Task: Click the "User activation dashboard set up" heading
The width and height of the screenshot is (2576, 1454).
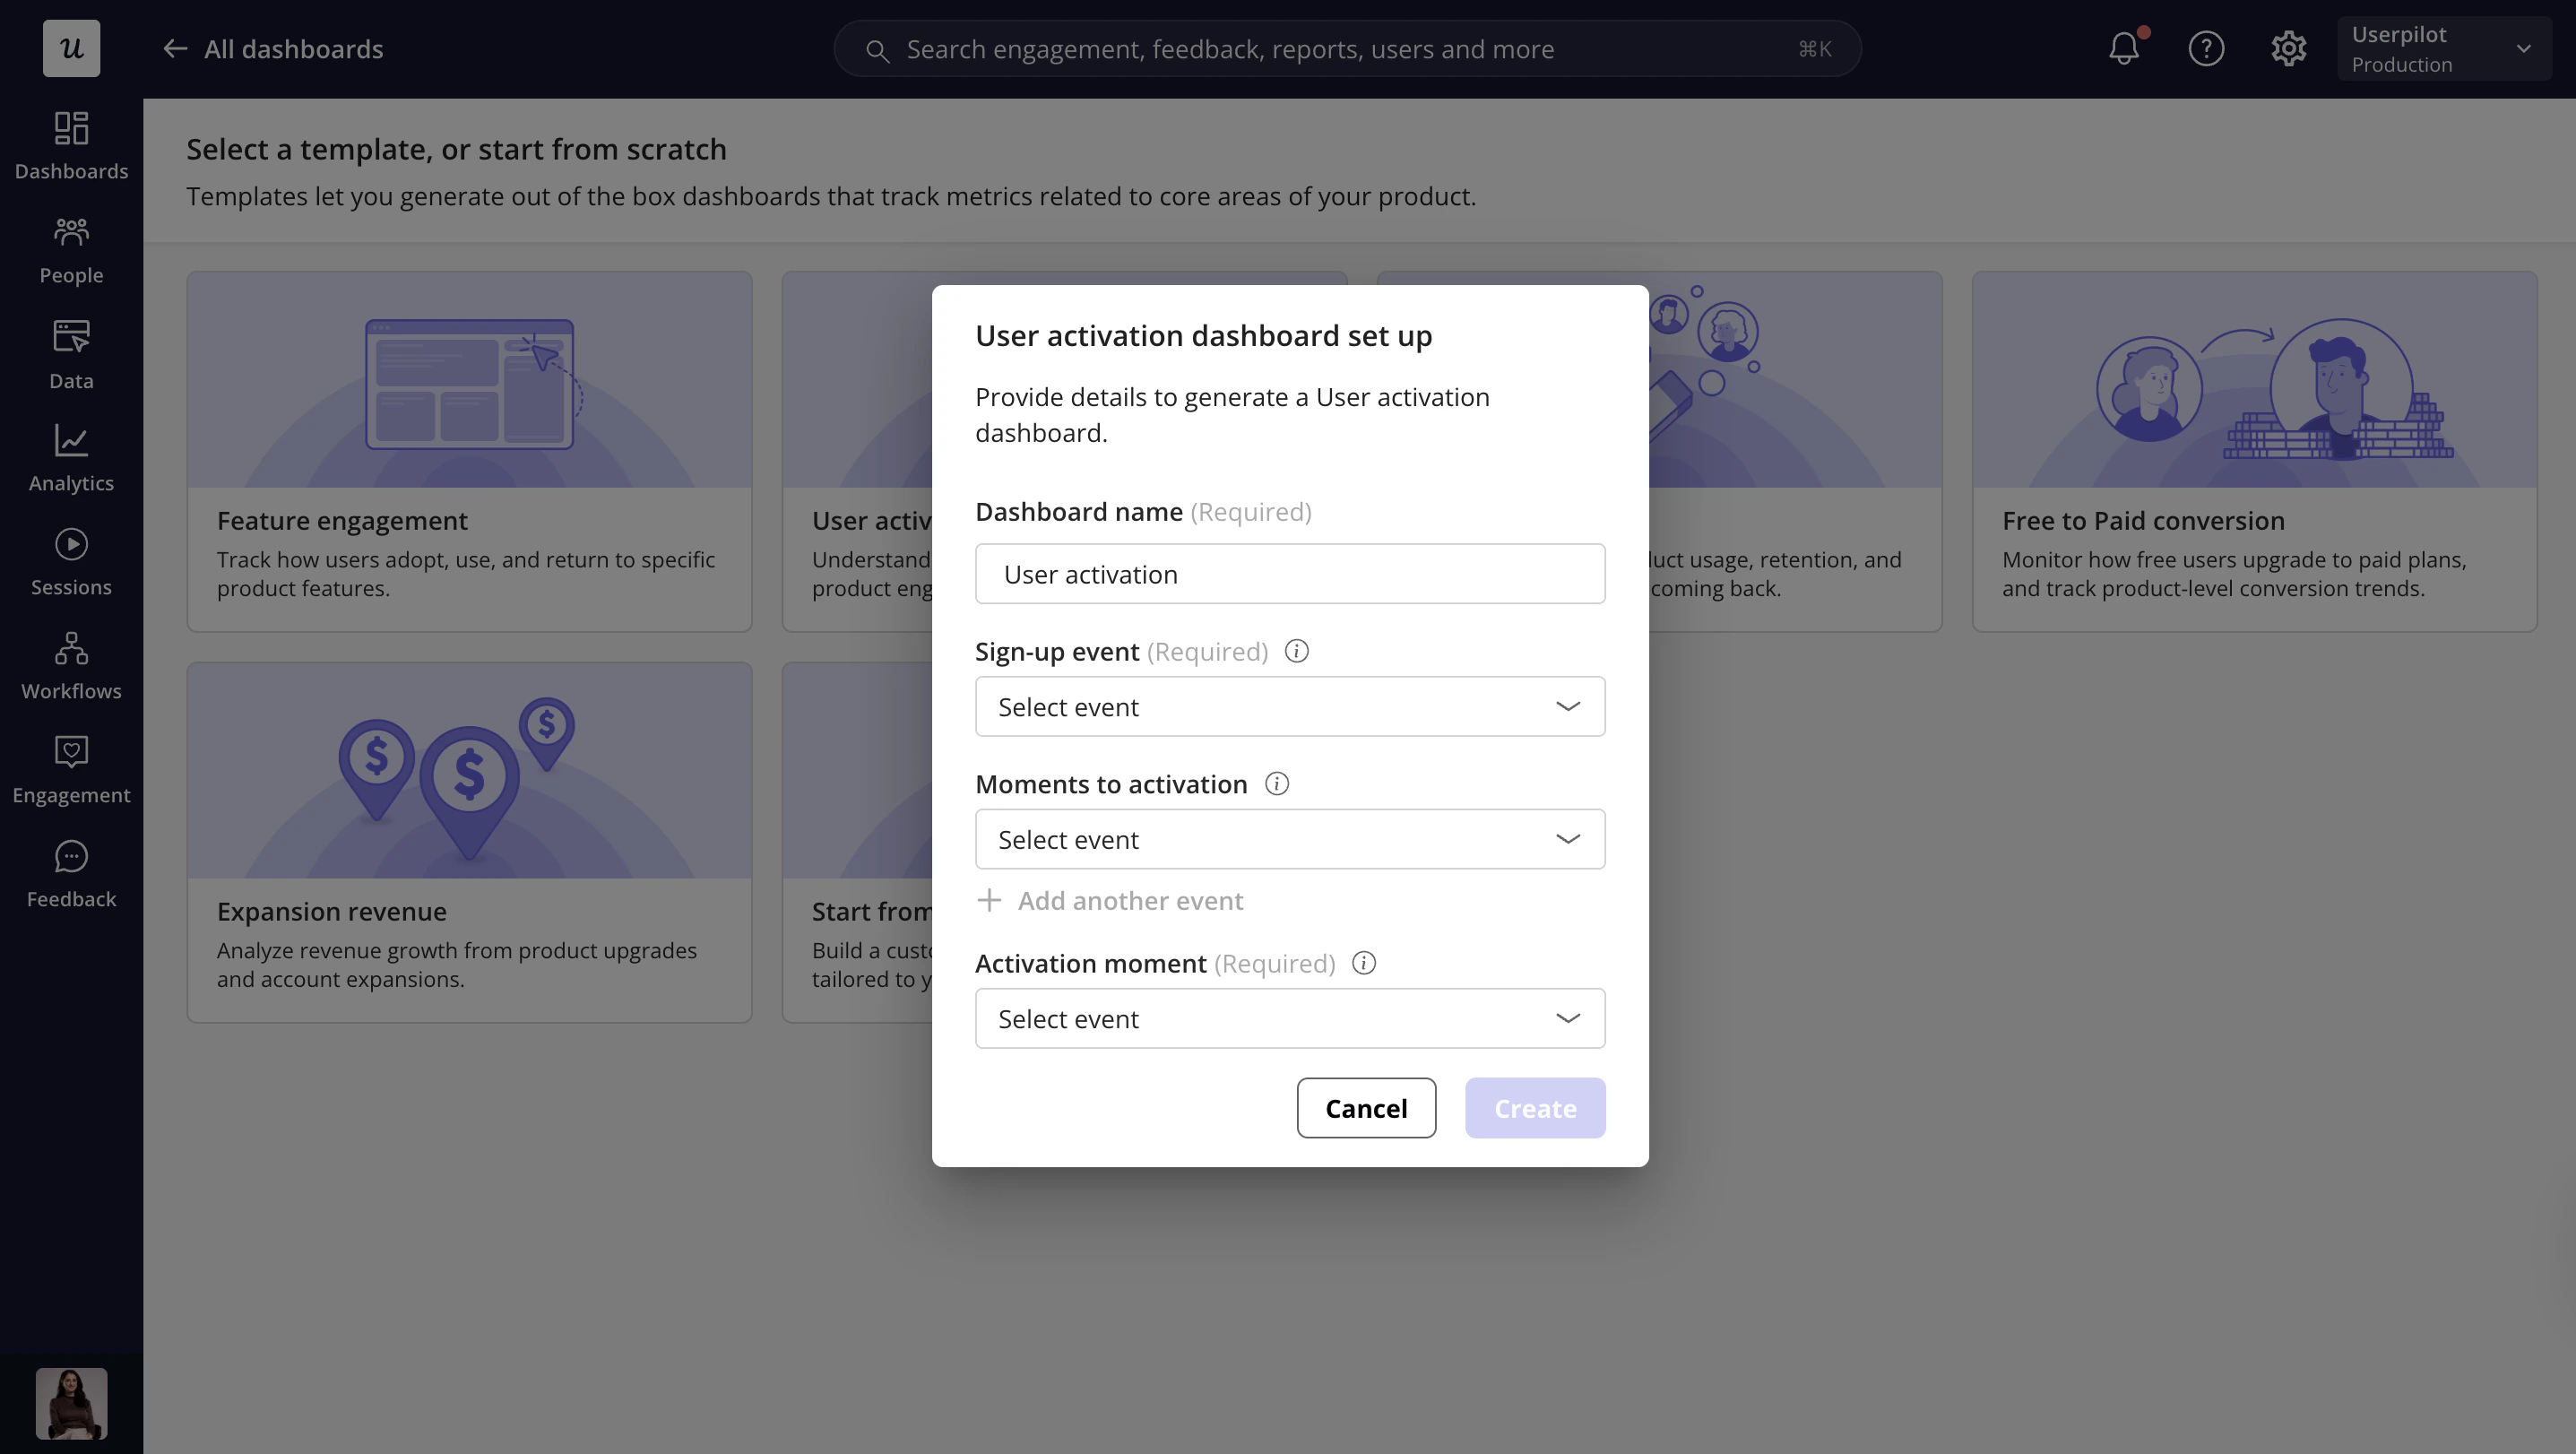Action: (x=1203, y=335)
